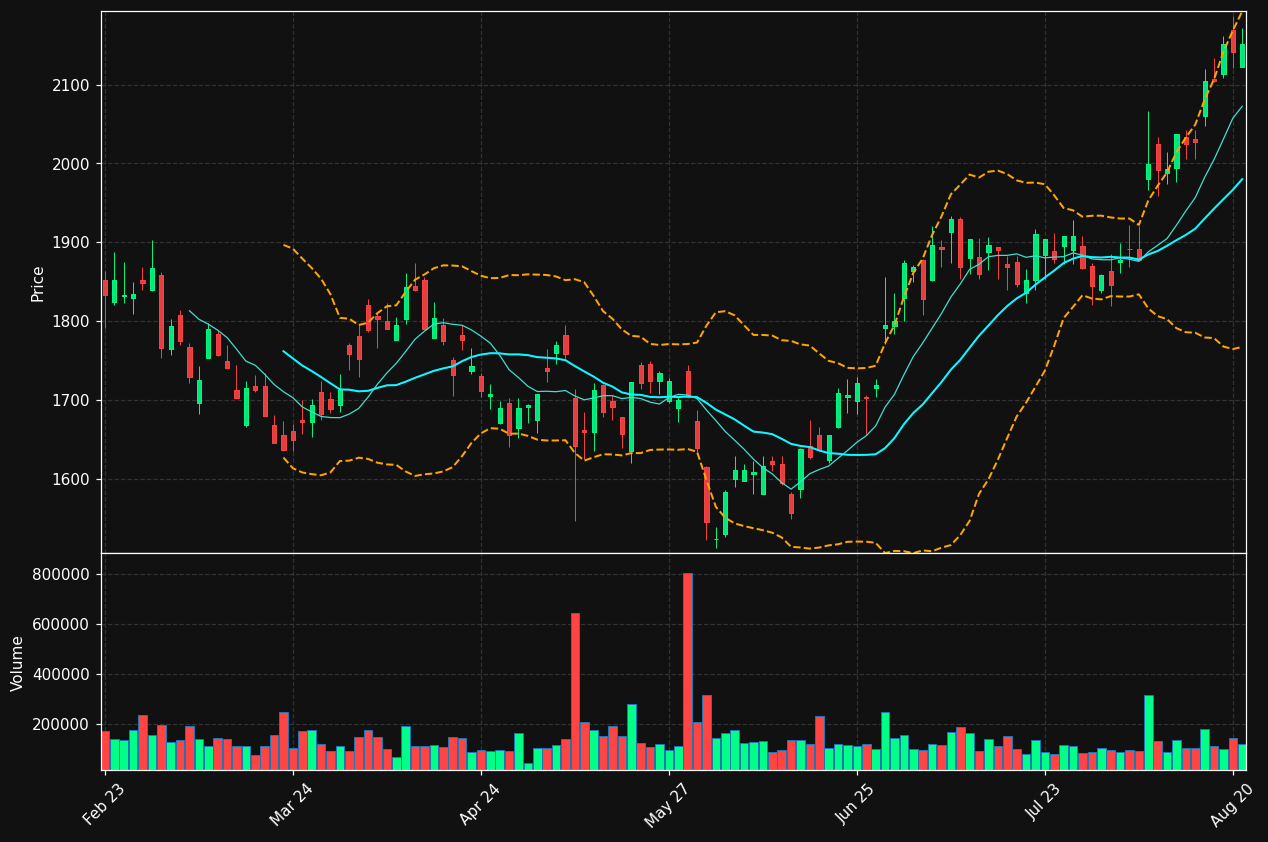Click the tallest red volume bar
Viewport: 1268px width, 842px height.
pos(688,671)
